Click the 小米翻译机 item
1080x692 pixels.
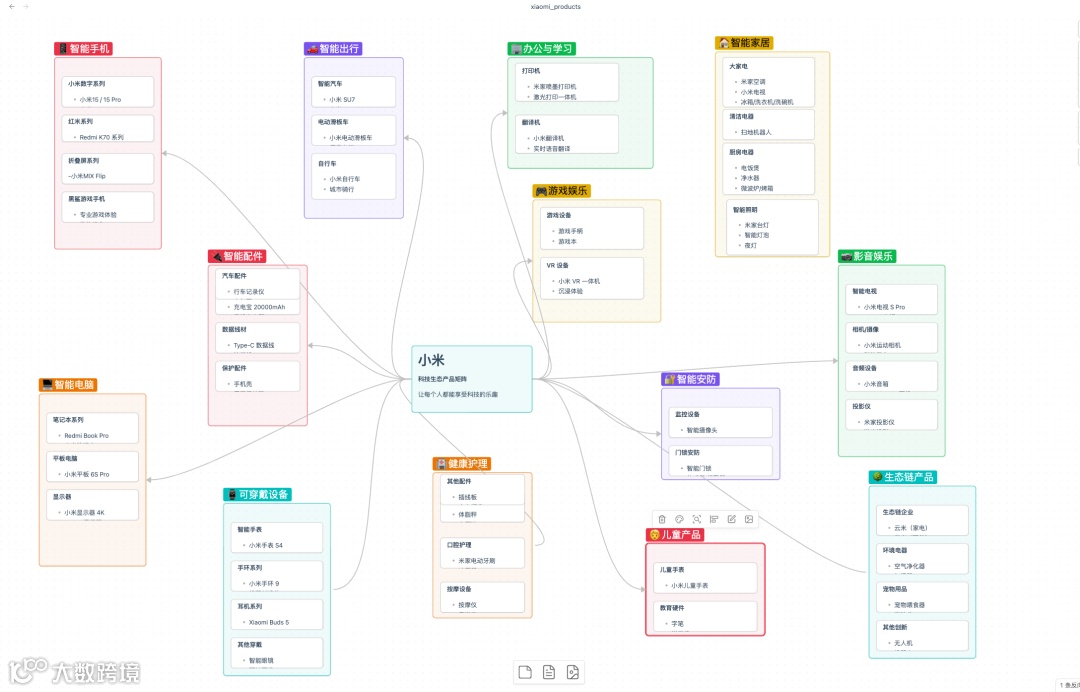coord(548,138)
